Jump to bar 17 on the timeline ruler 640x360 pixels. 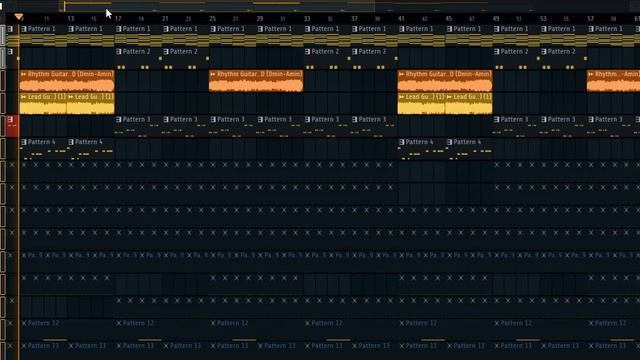118,19
